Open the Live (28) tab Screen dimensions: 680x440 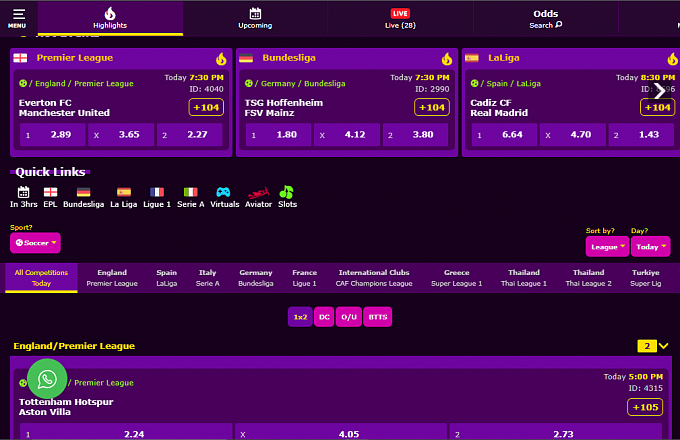[400, 18]
